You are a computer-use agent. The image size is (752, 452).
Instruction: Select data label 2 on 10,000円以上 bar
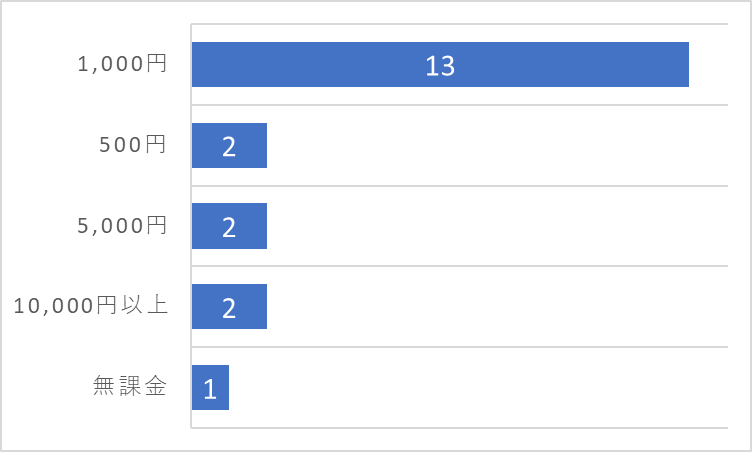[x=229, y=308]
